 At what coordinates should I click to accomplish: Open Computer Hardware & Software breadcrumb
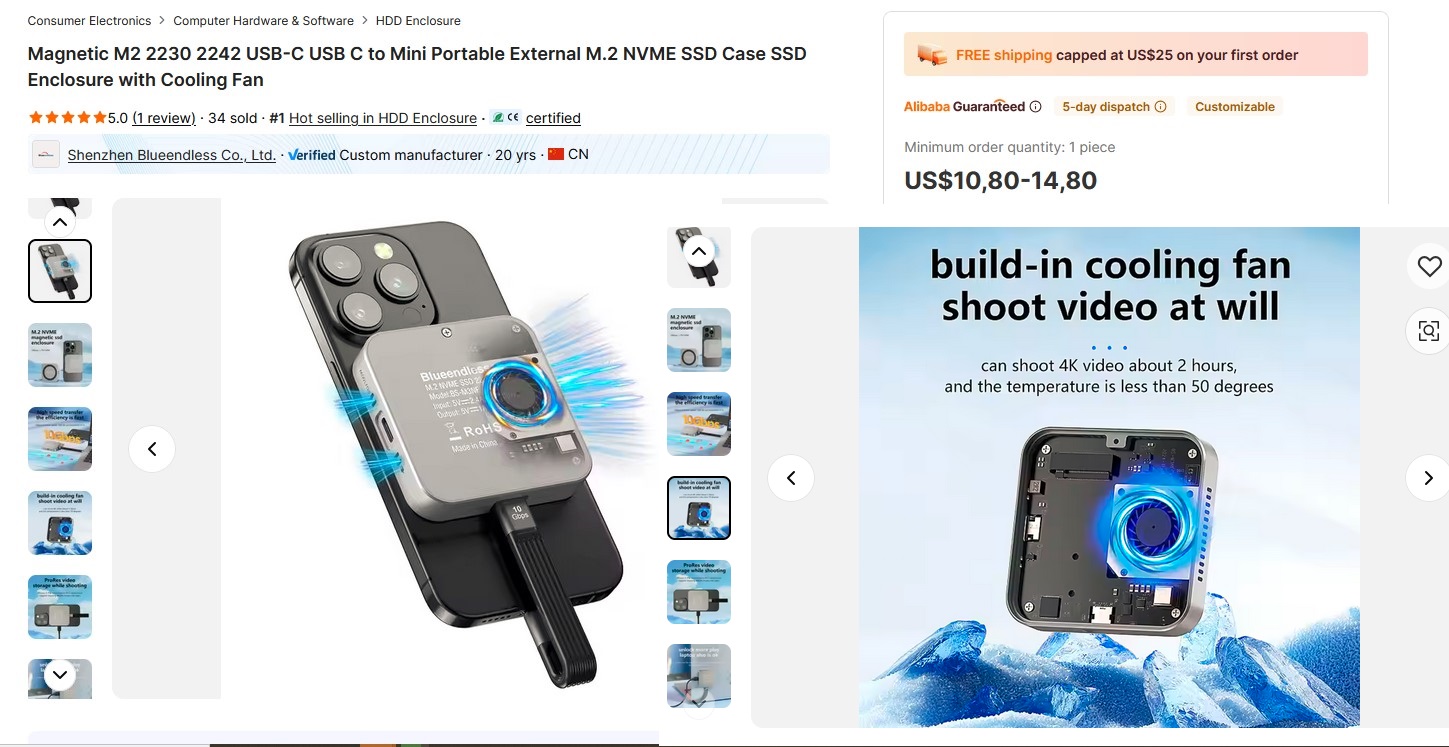pos(263,20)
